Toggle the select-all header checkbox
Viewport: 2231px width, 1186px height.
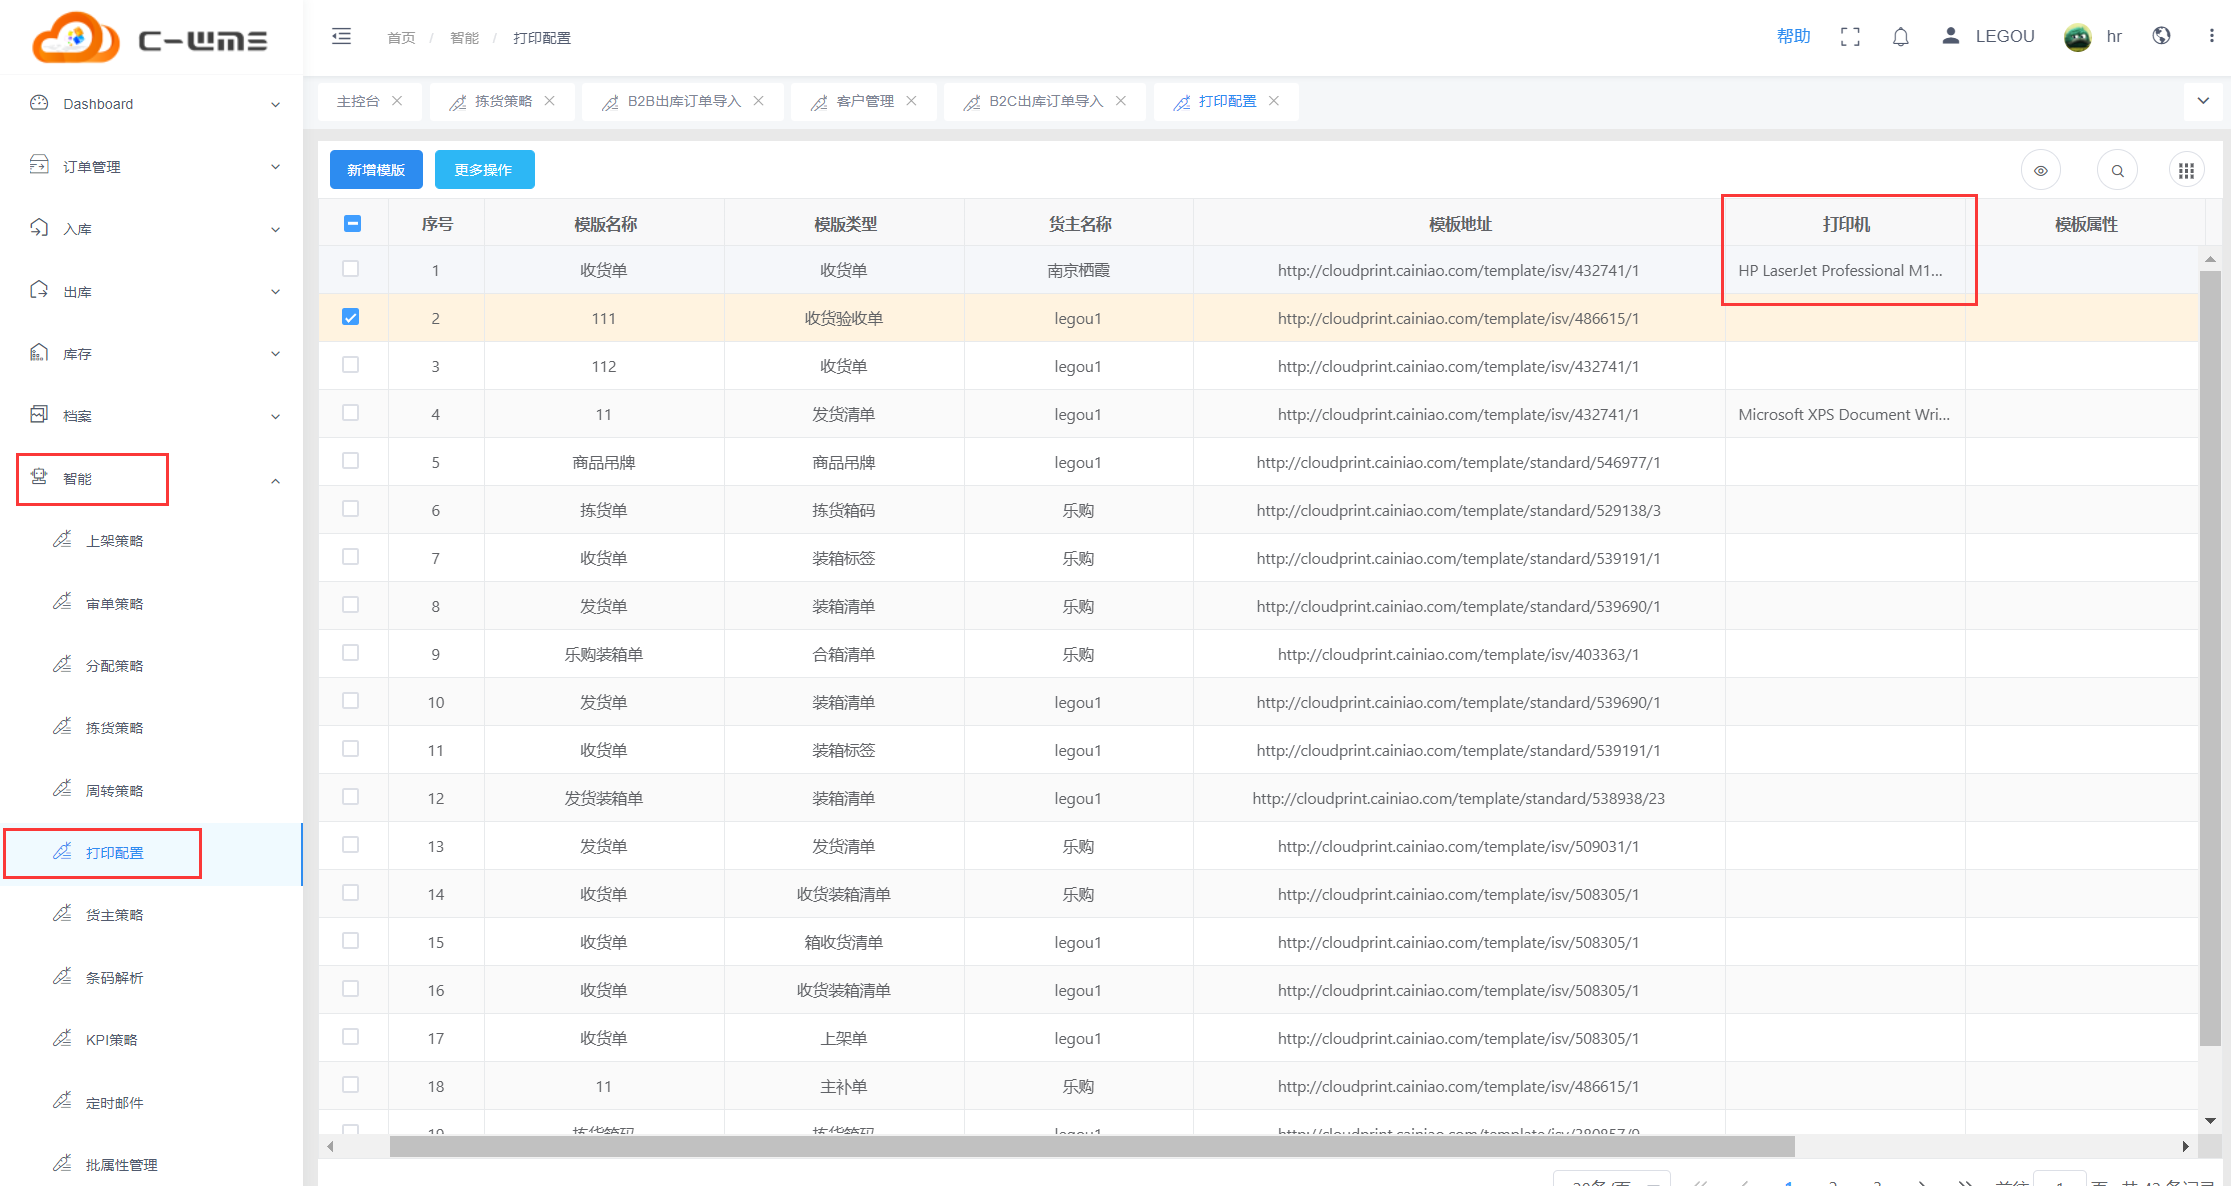point(352,223)
